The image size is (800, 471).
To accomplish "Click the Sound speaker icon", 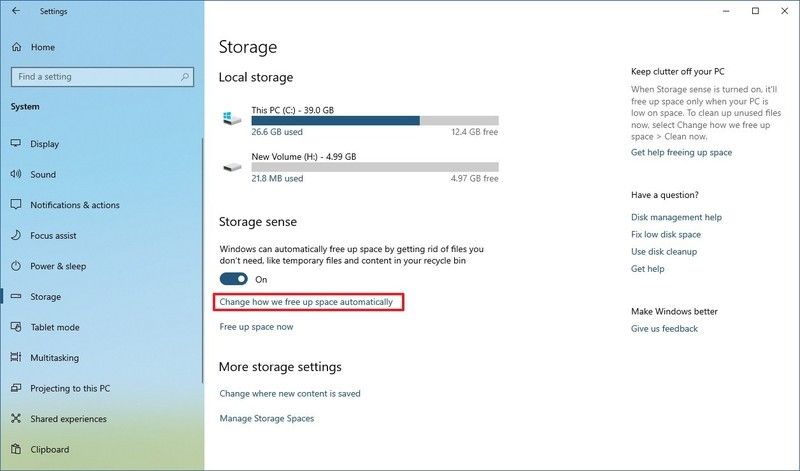I will (16, 174).
